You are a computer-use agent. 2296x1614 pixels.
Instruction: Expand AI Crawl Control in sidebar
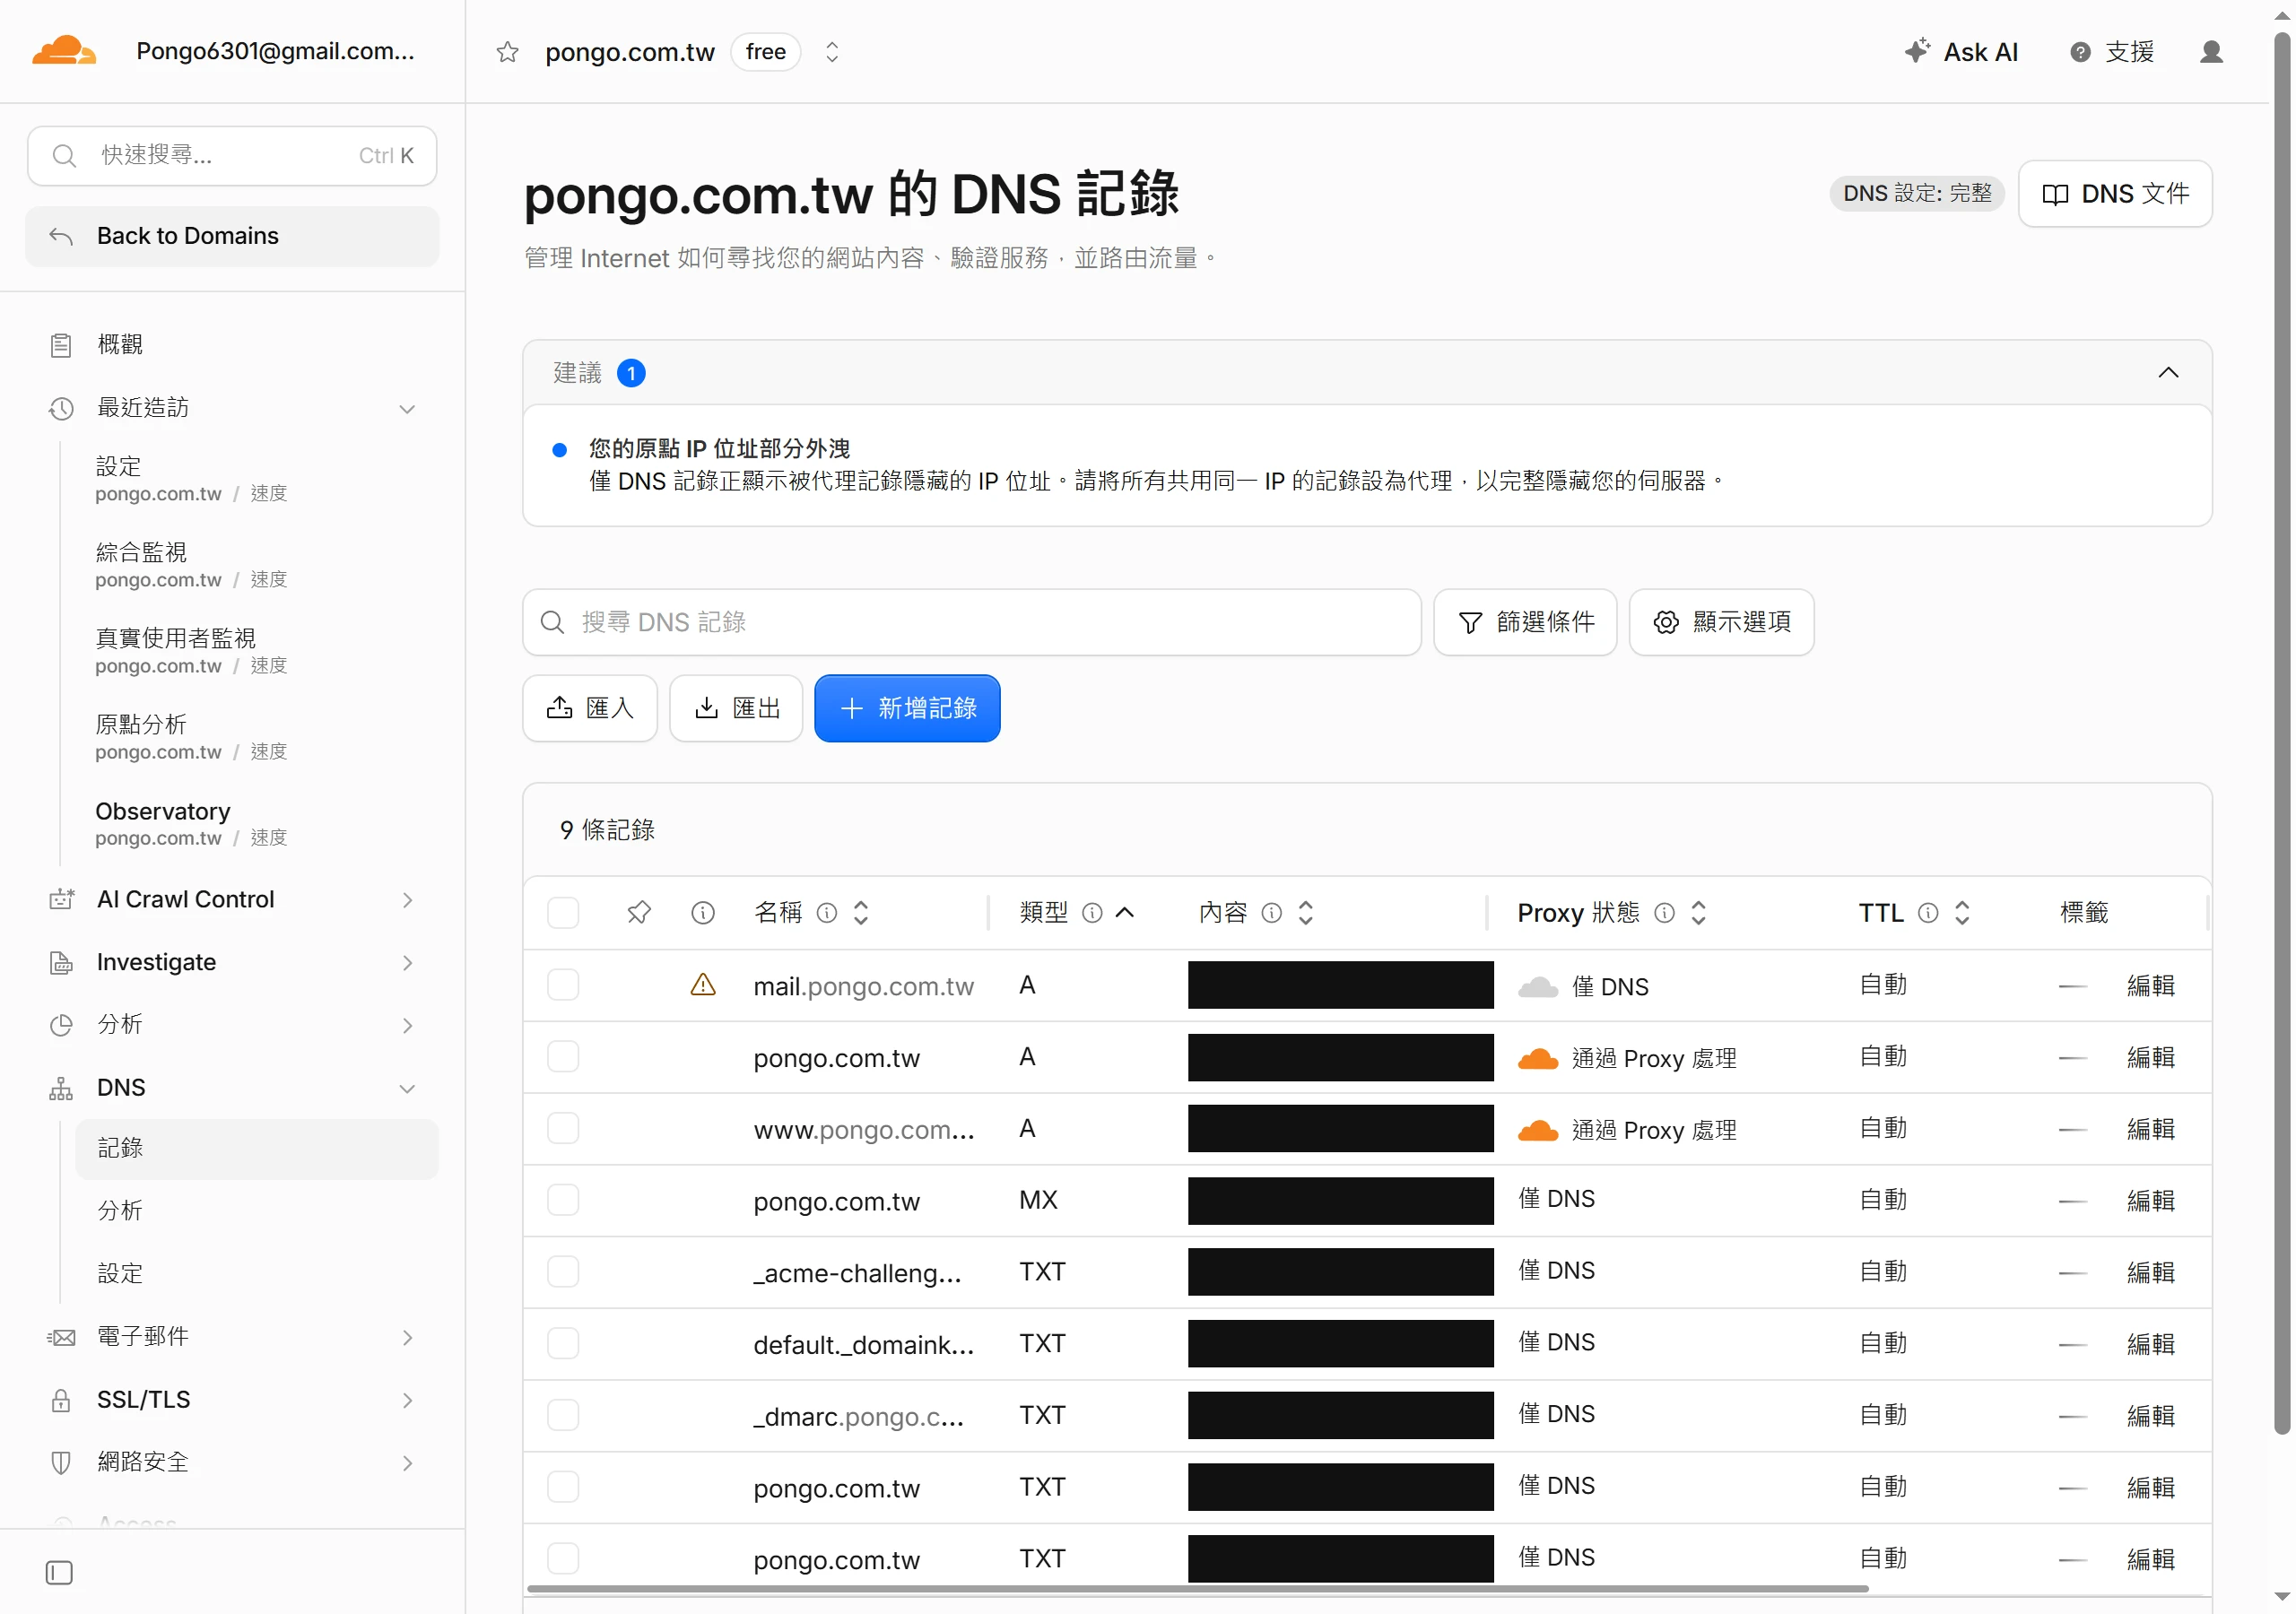click(407, 900)
